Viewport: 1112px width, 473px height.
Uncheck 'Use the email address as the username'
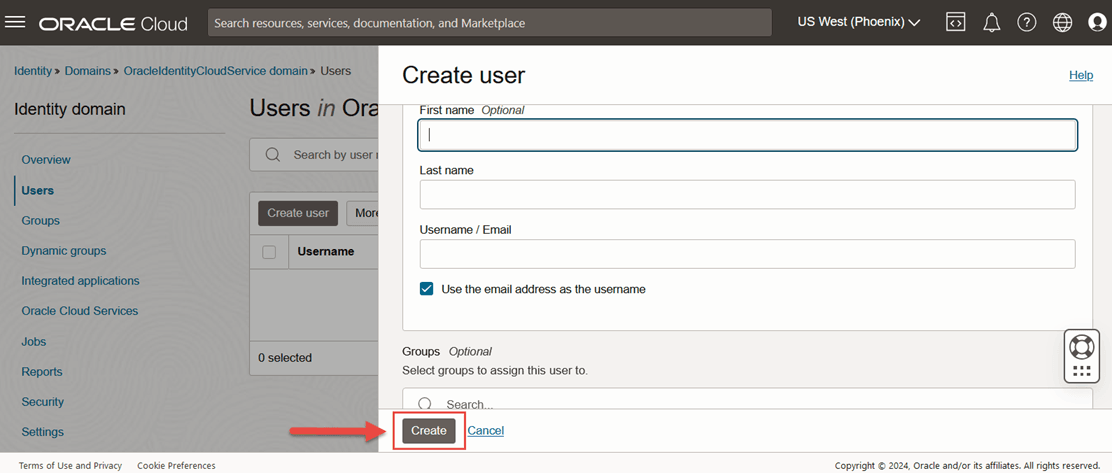426,289
